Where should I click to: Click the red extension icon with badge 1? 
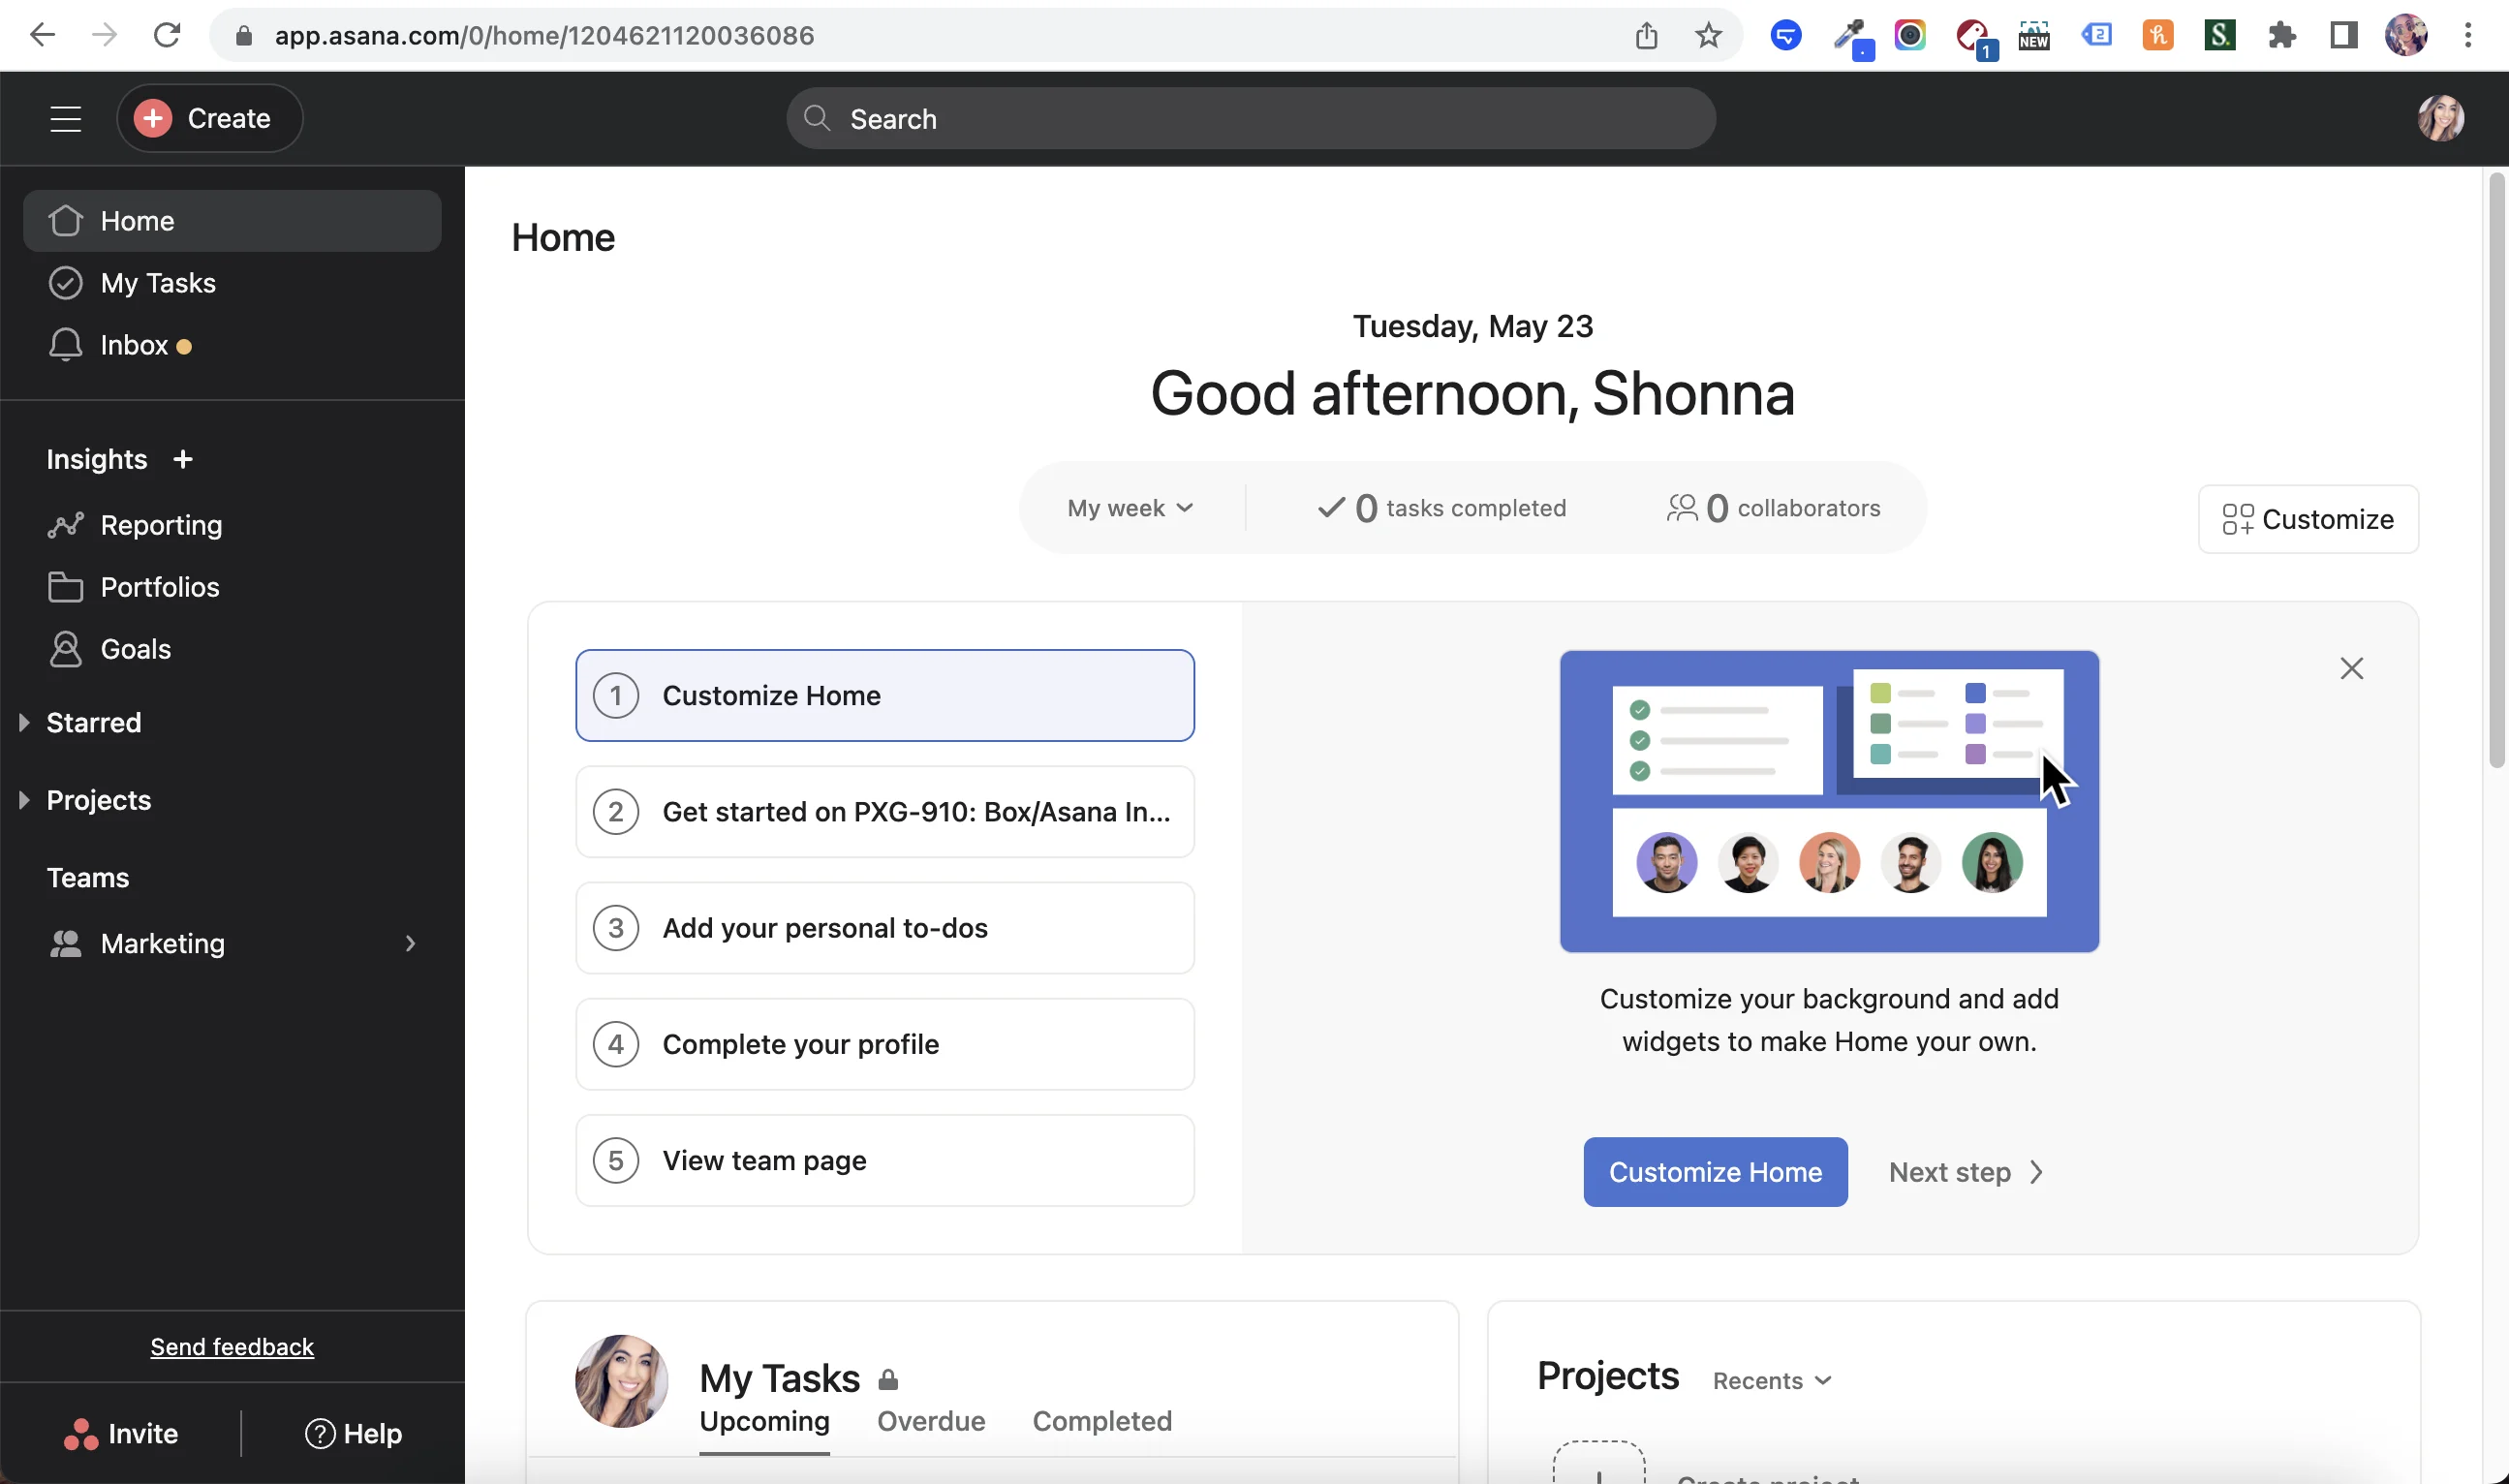pos(1975,38)
